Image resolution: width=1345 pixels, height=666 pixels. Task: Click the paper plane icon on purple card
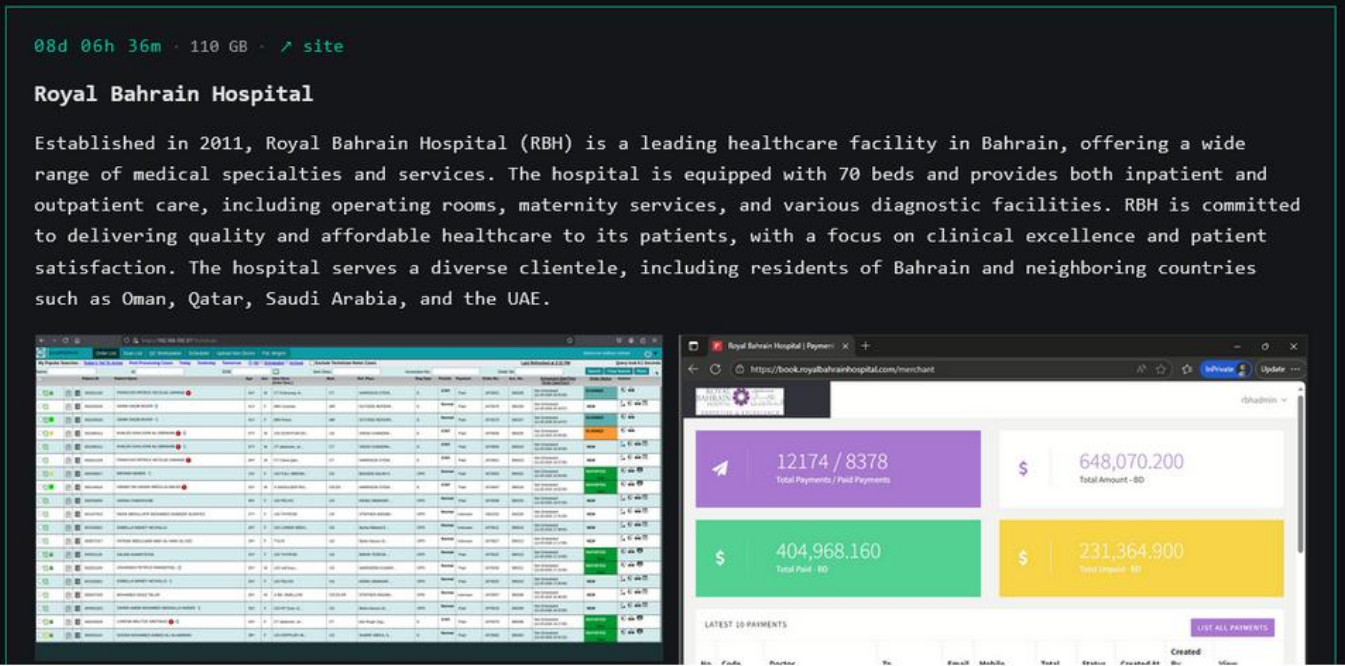[x=720, y=468]
